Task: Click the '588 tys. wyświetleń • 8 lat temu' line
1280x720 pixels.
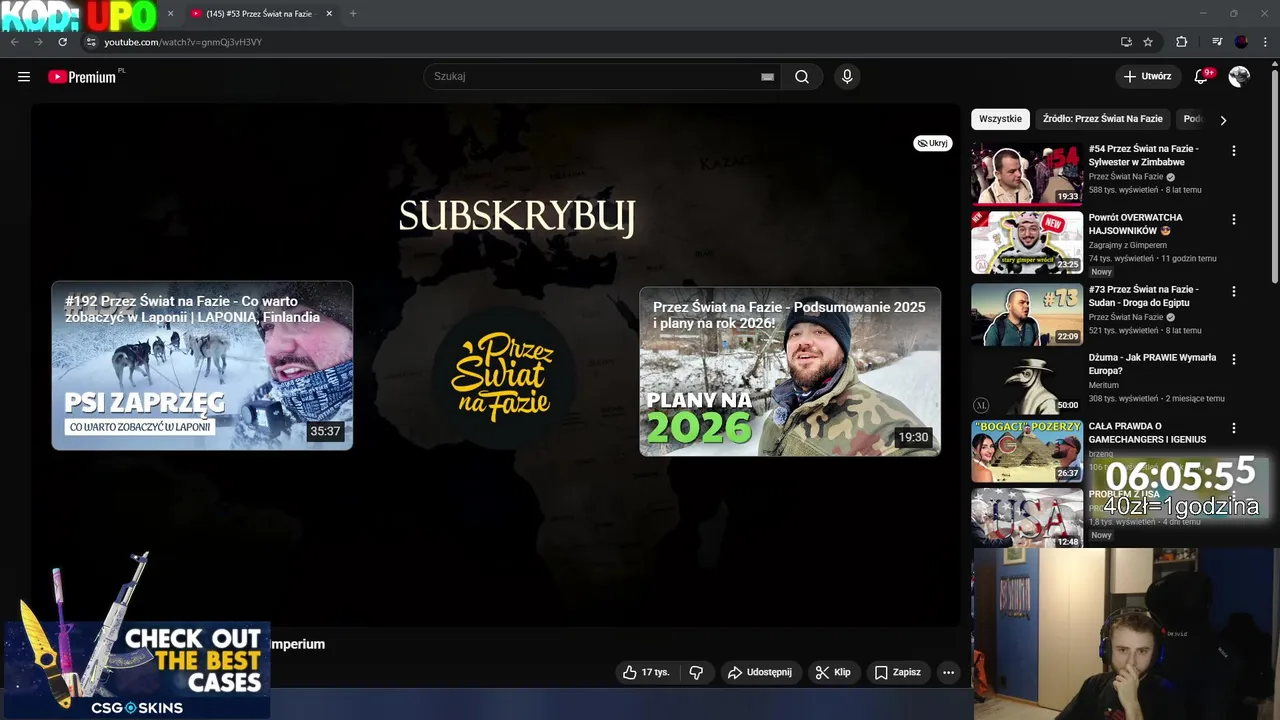Action: tap(1145, 190)
